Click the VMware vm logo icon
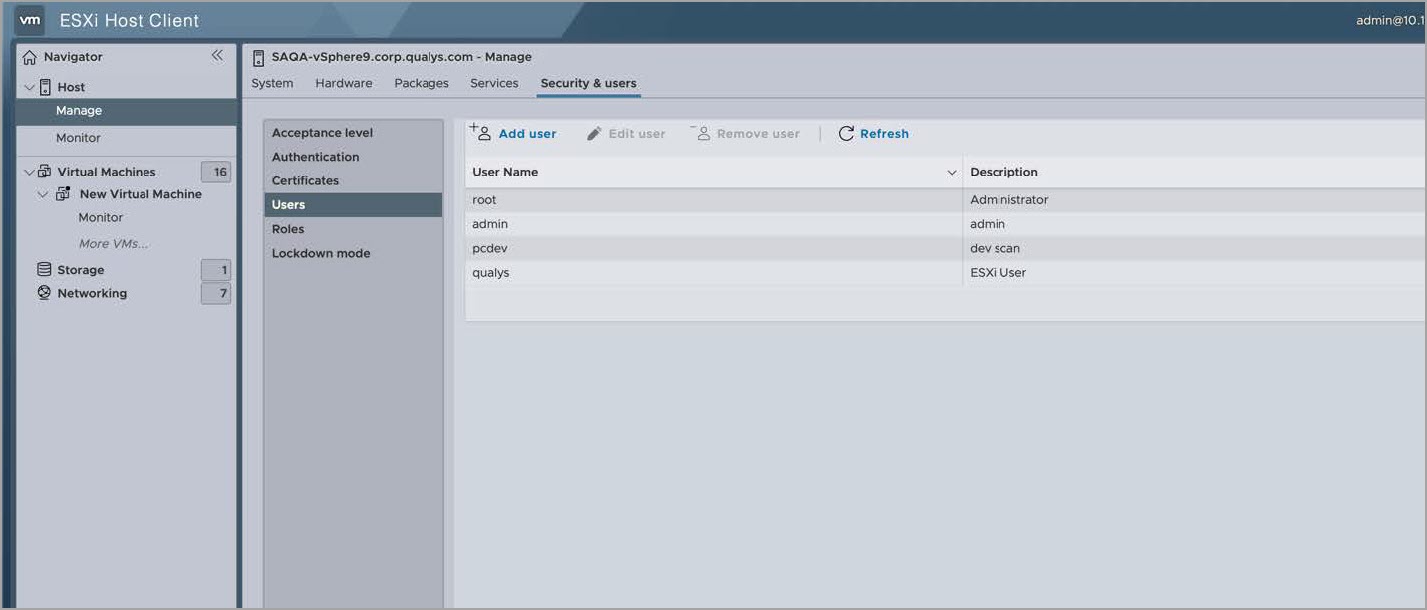This screenshot has width=1427, height=610. pyautogui.click(x=30, y=20)
